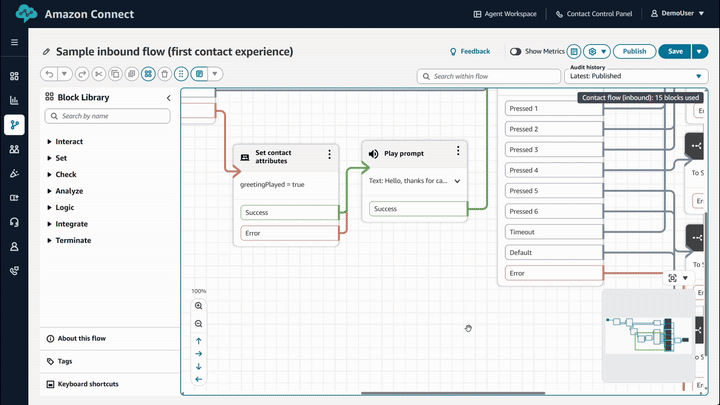Open the Save button dropdown arrow
720x405 pixels.
tap(699, 51)
